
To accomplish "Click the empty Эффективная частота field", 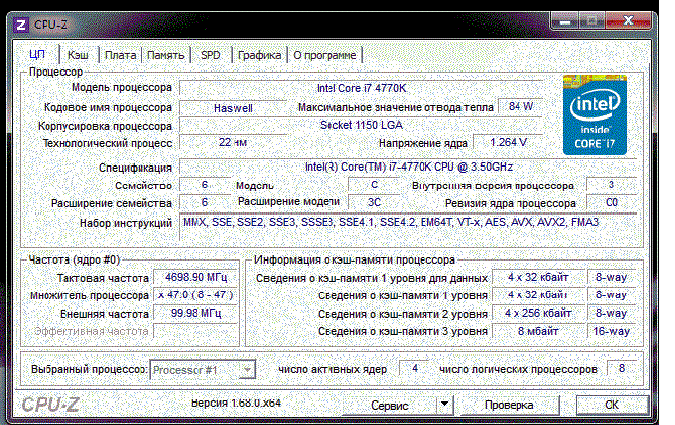I will coord(195,331).
